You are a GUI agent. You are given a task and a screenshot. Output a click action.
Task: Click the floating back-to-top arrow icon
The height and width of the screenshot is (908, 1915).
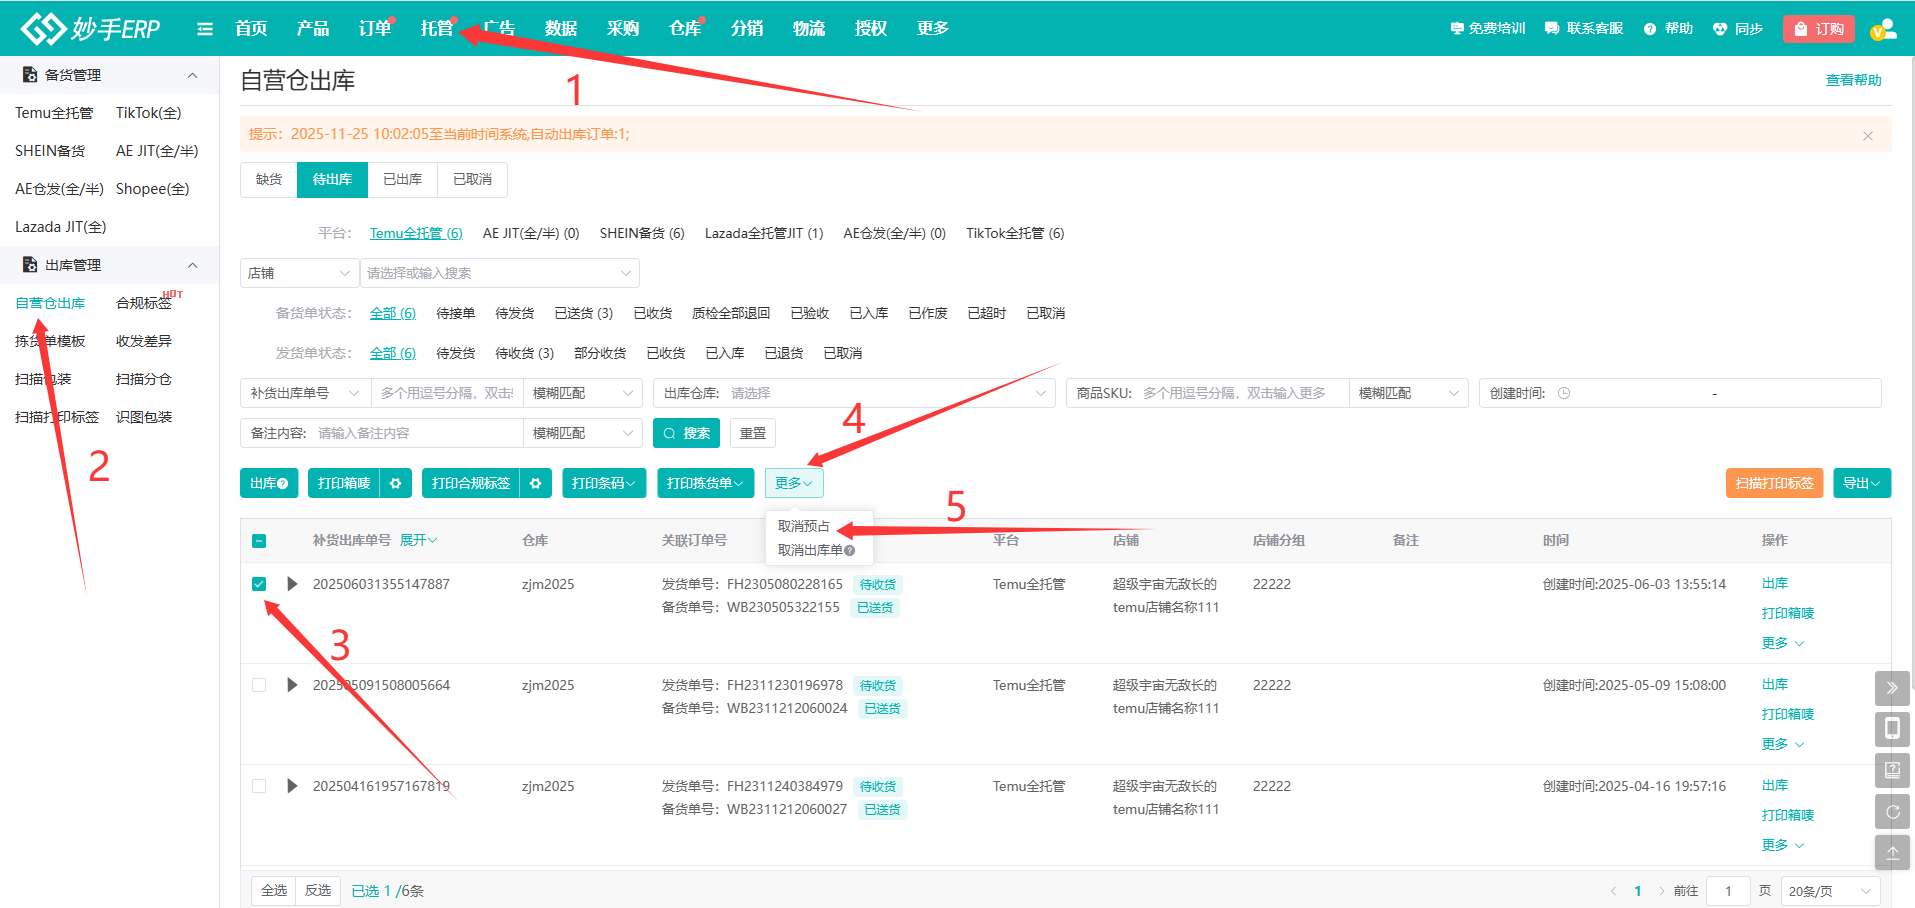pos(1892,853)
